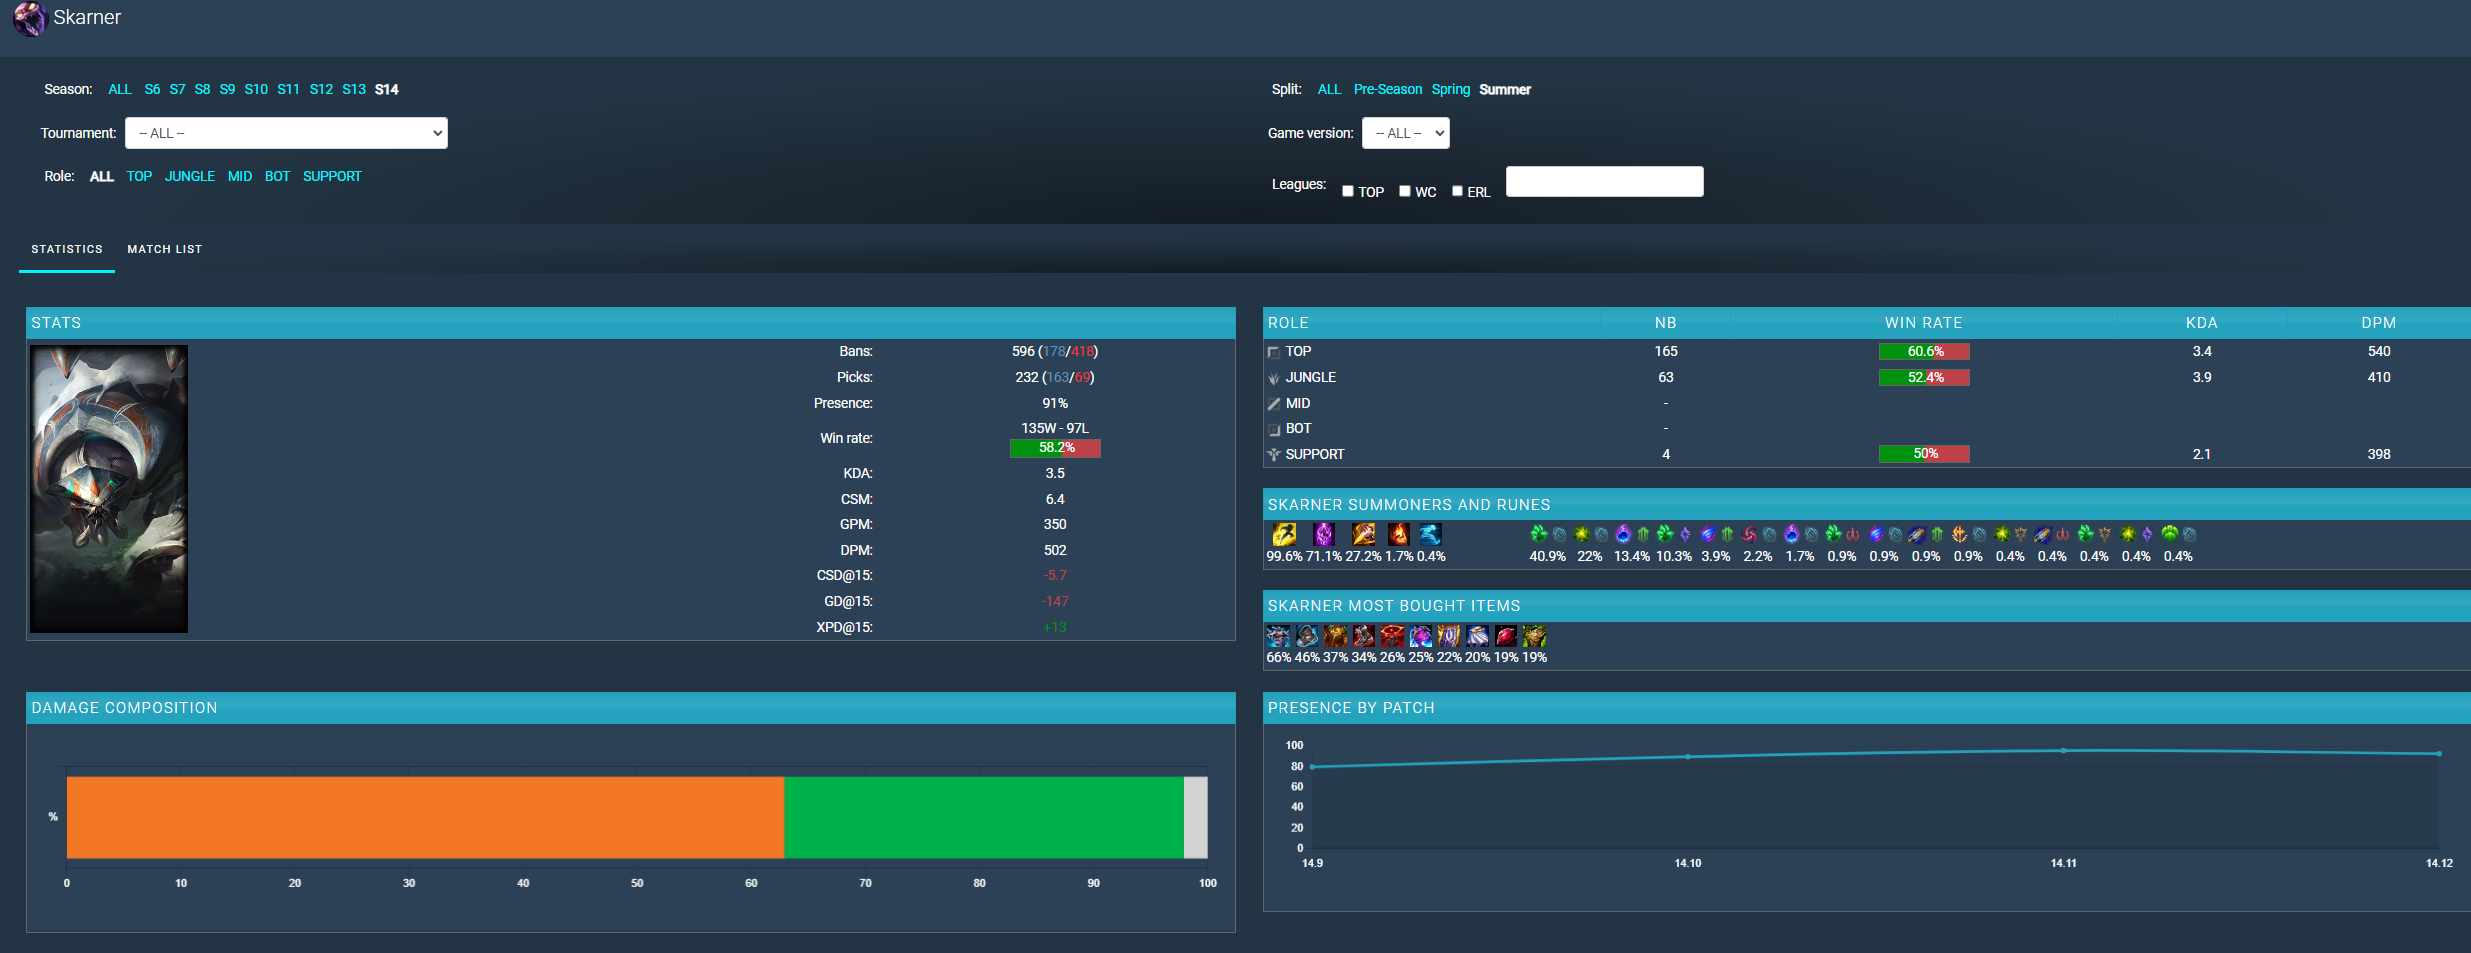Image resolution: width=2471 pixels, height=953 pixels.
Task: Select season S6 filter
Action: [152, 90]
